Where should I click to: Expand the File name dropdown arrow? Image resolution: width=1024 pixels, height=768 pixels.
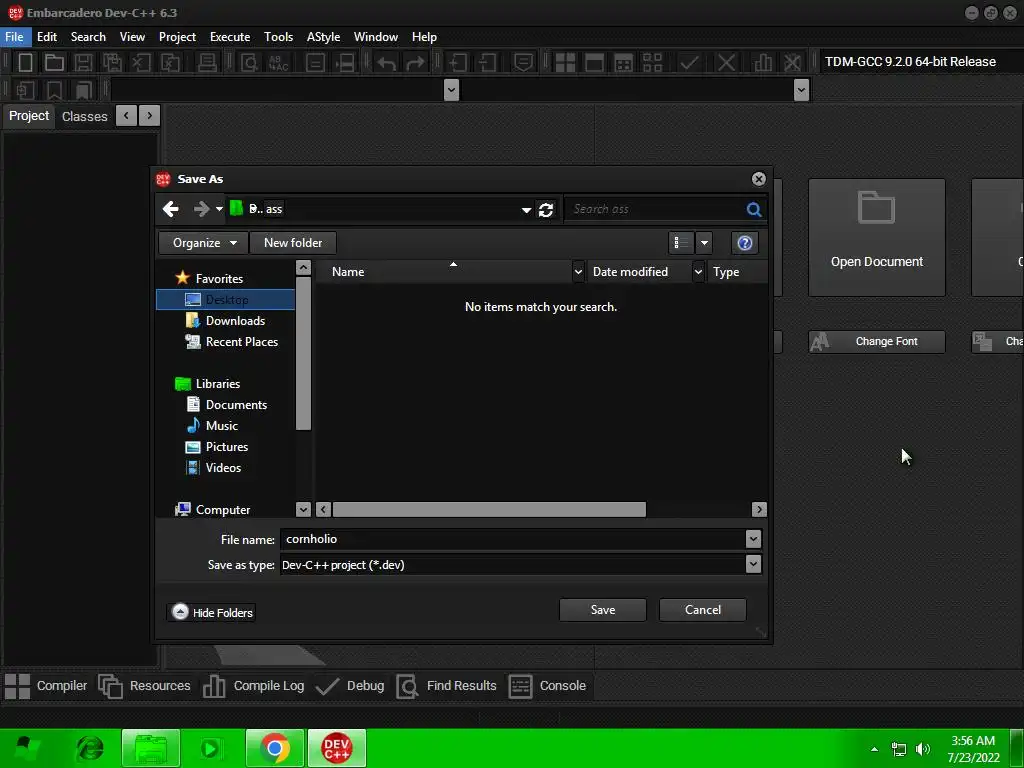[753, 539]
